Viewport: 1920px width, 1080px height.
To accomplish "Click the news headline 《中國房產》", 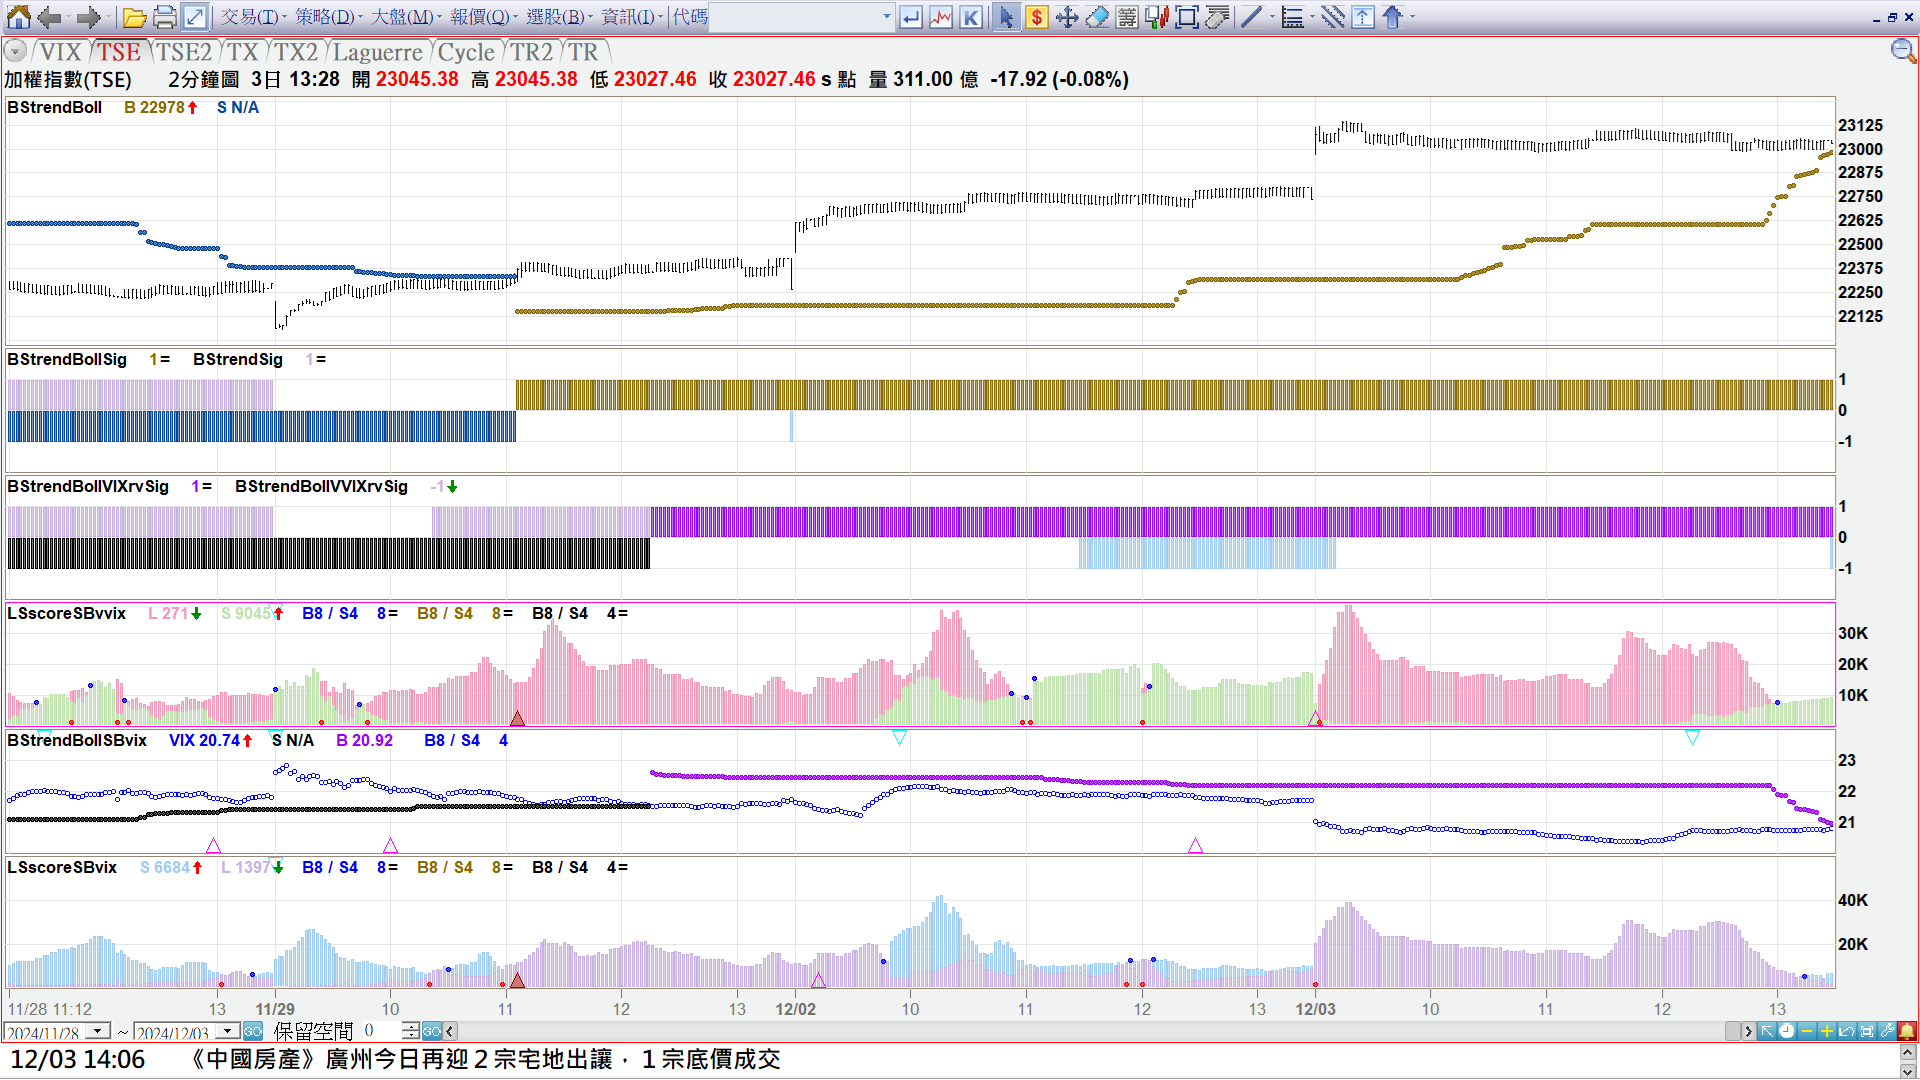I will coord(484,1059).
